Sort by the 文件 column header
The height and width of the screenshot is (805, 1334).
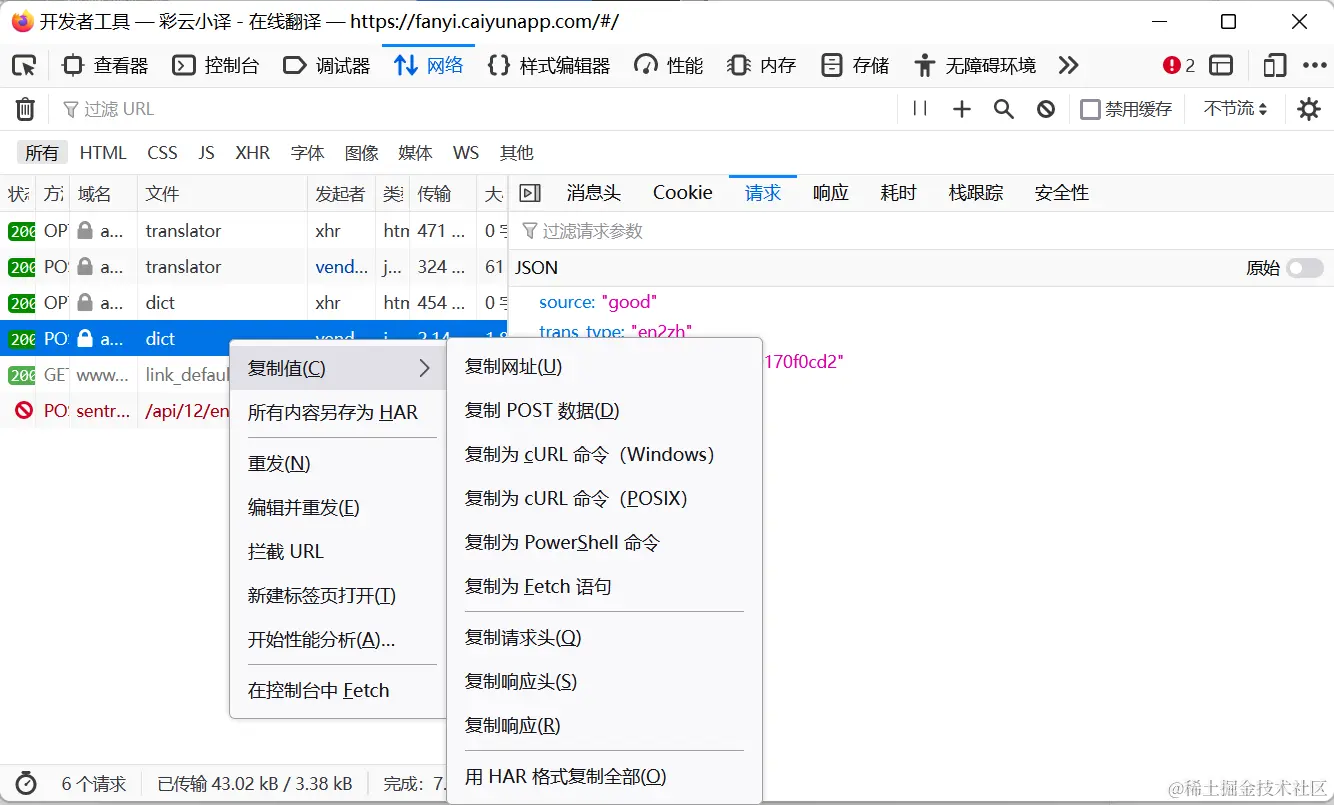coord(222,194)
